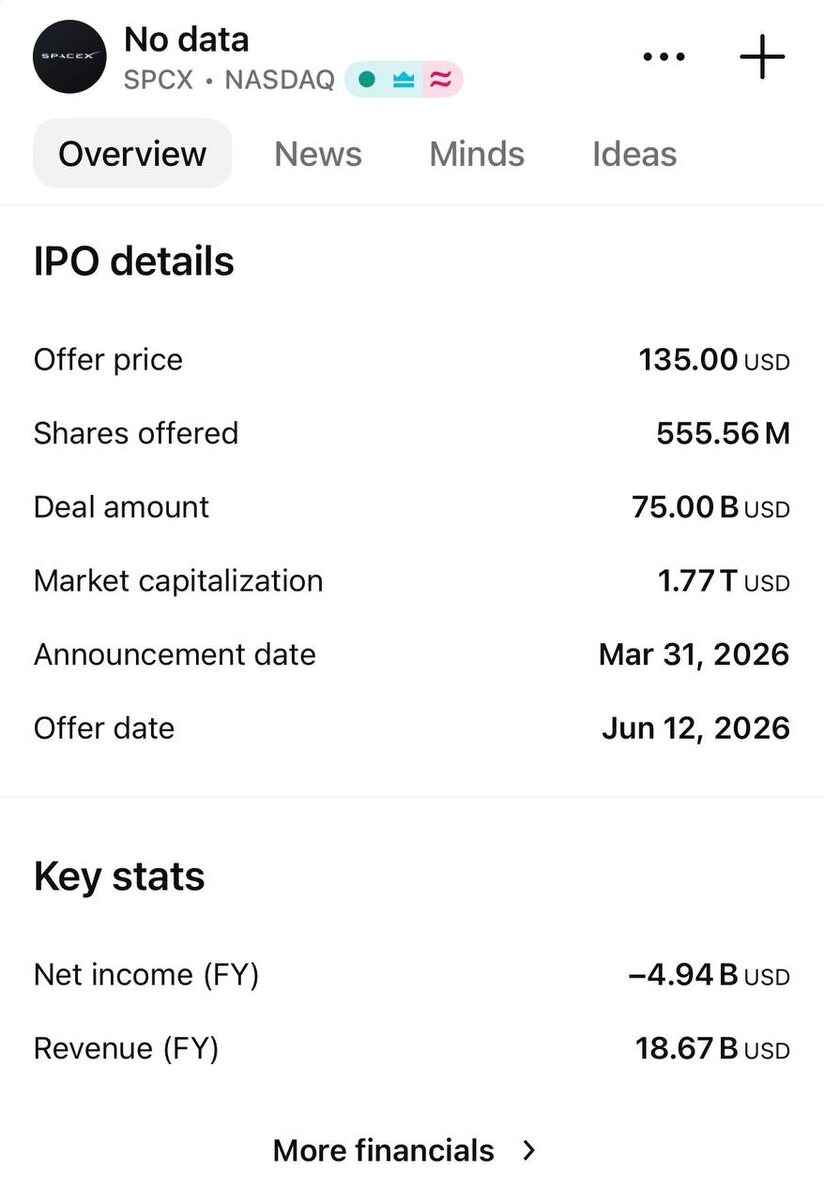This screenshot has width=824, height=1200.
Task: Add symbol with the plus icon
Action: point(763,57)
